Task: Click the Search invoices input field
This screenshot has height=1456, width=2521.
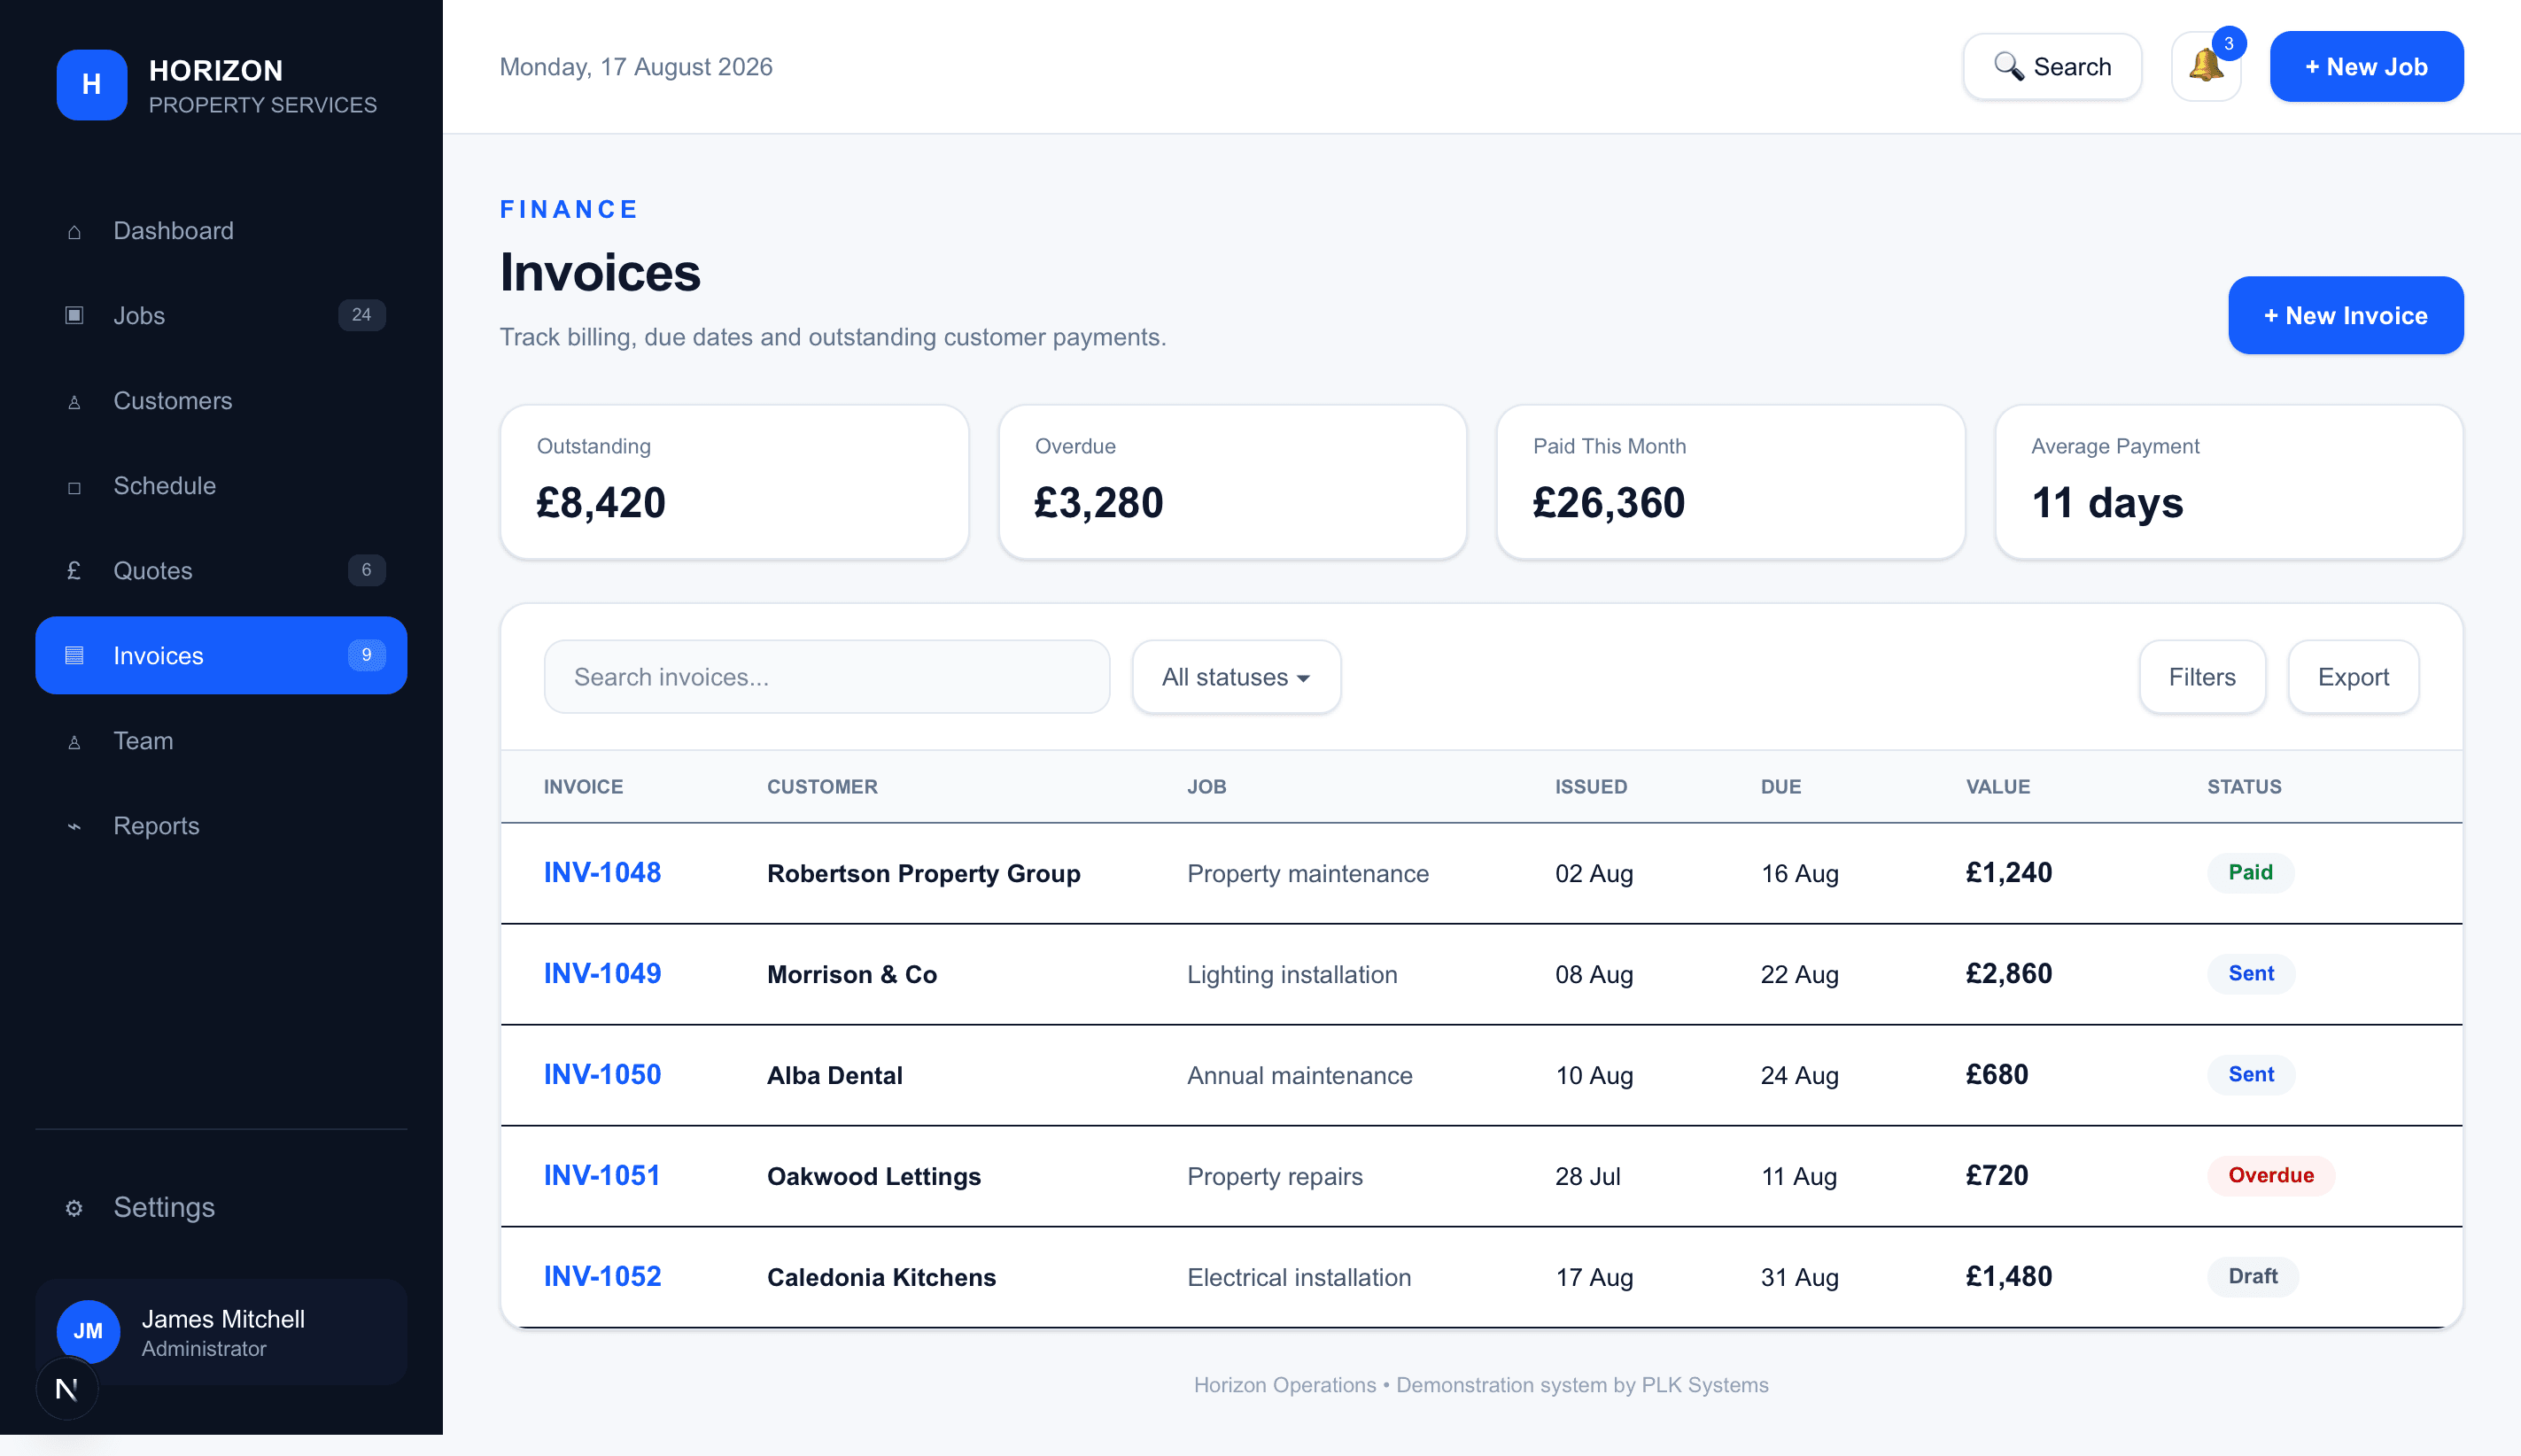Action: pyautogui.click(x=826, y=677)
